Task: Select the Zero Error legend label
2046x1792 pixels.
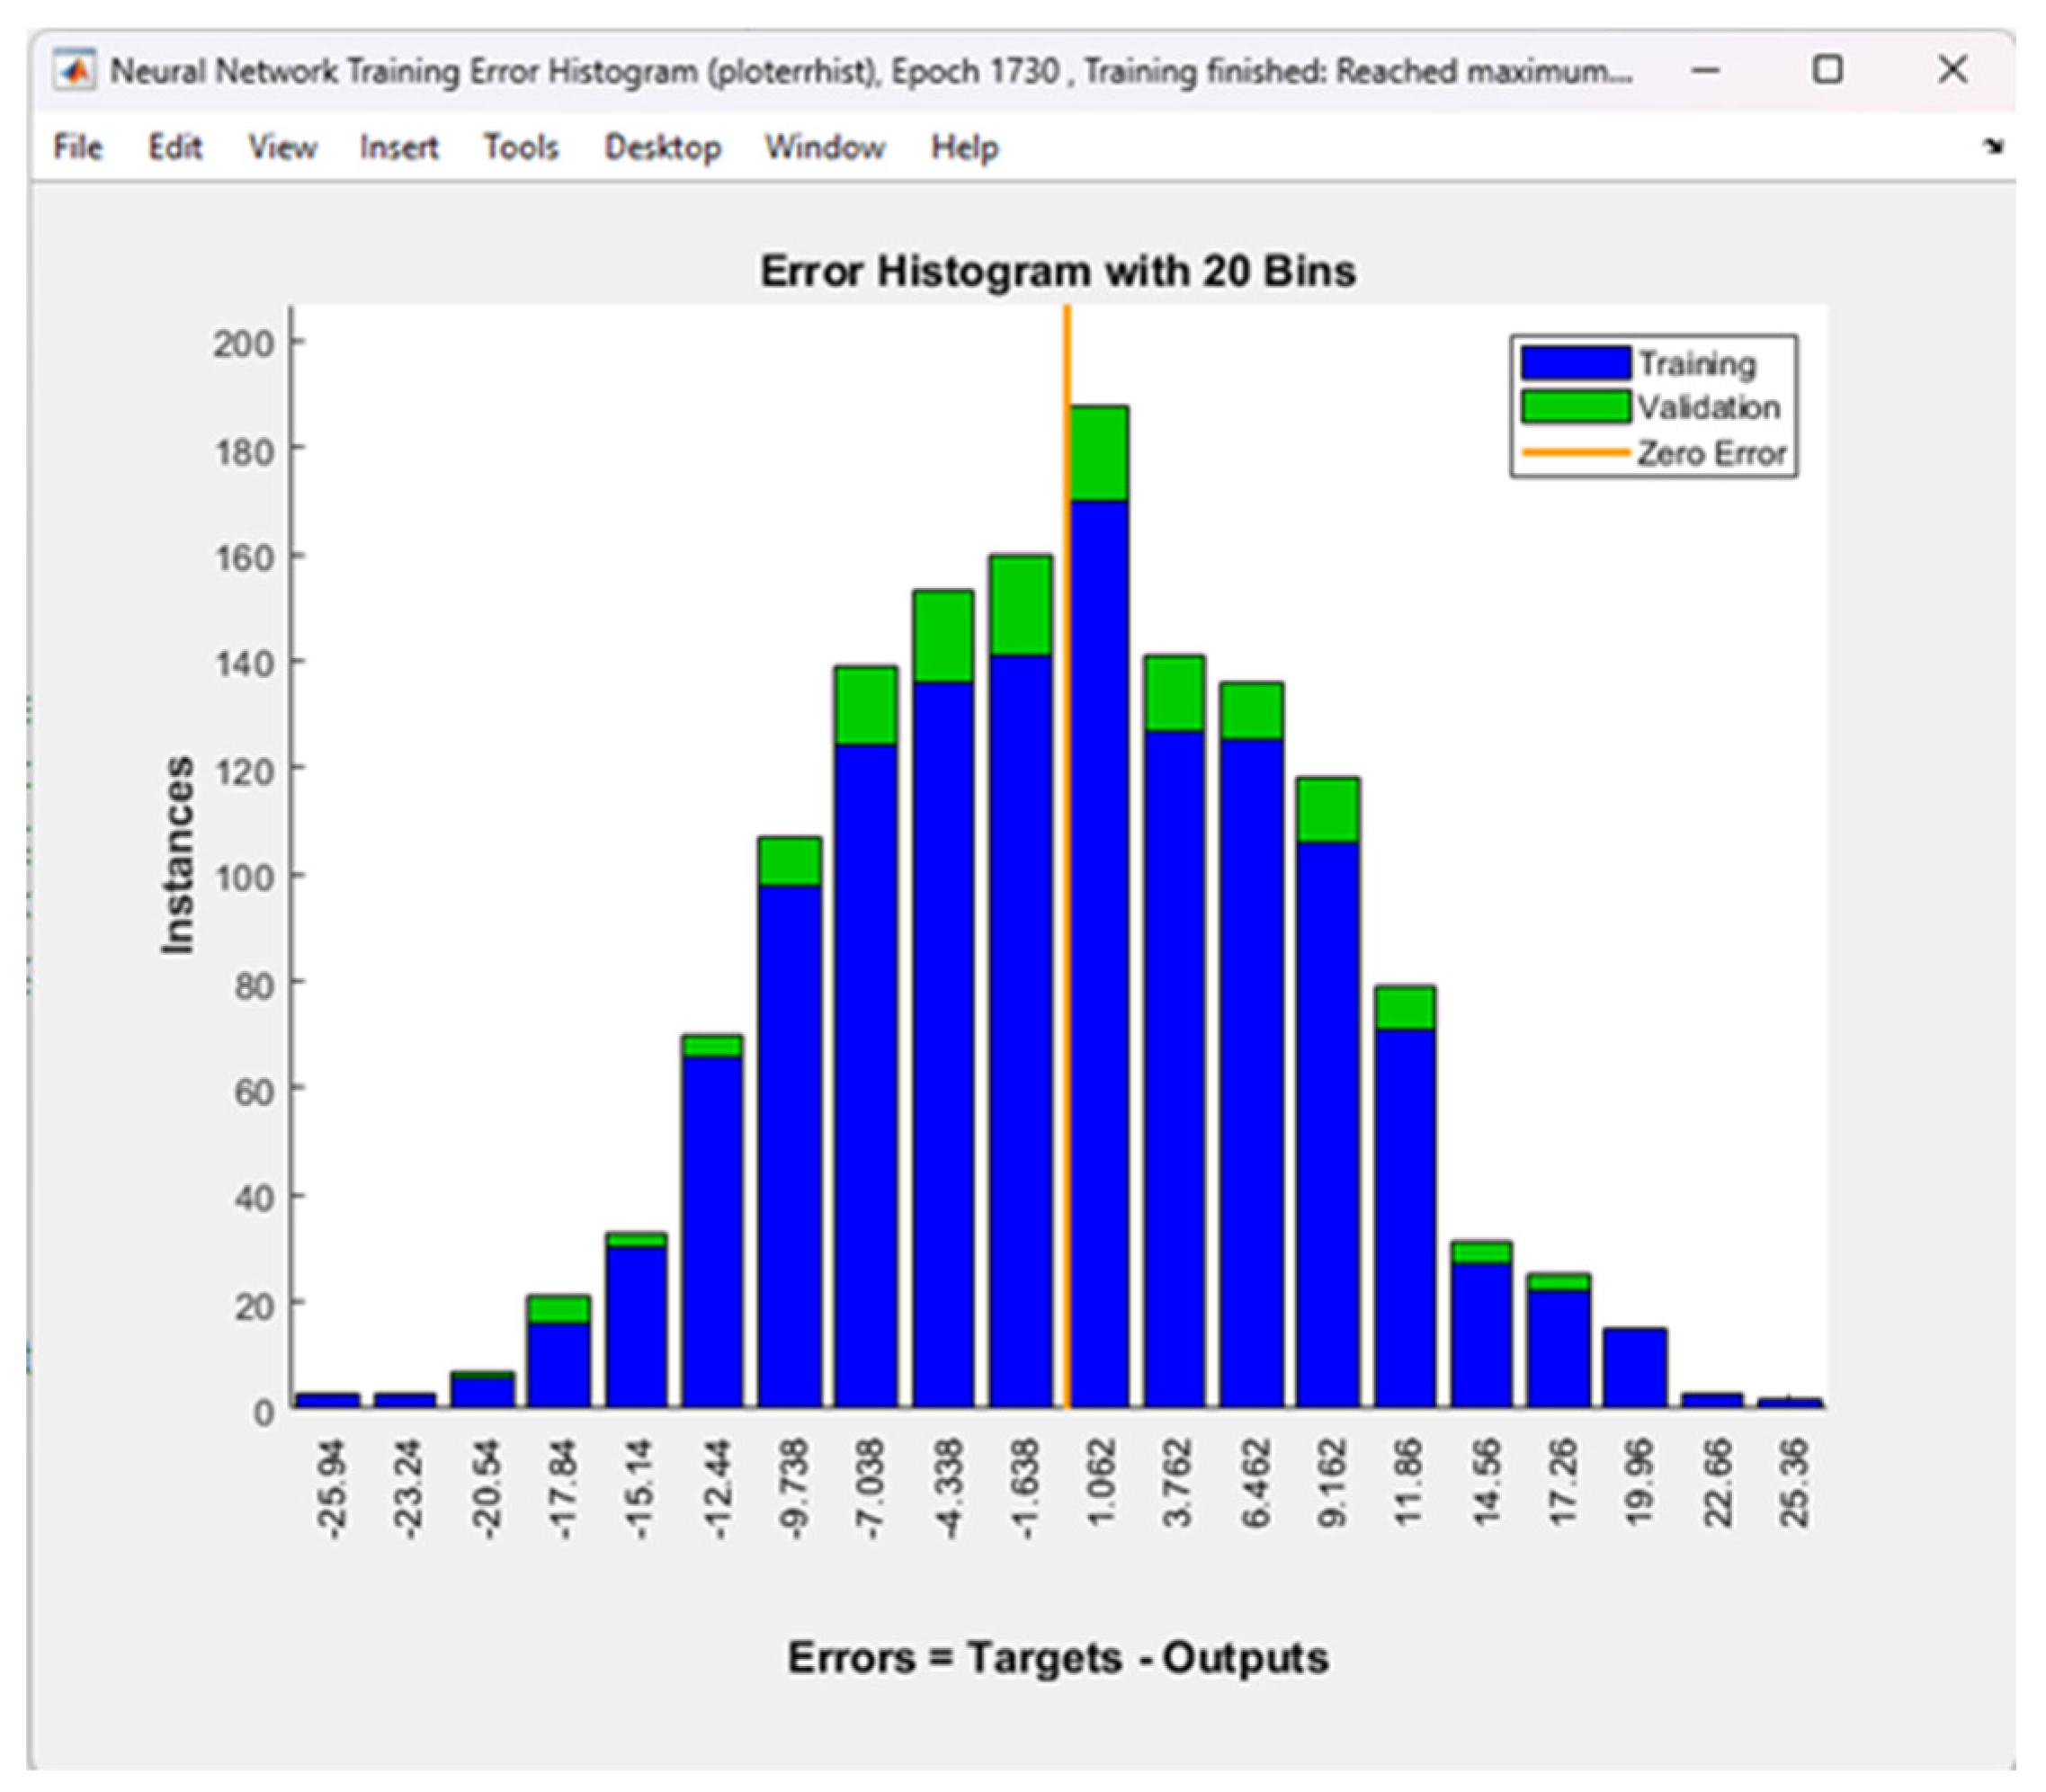Action: 1711,453
